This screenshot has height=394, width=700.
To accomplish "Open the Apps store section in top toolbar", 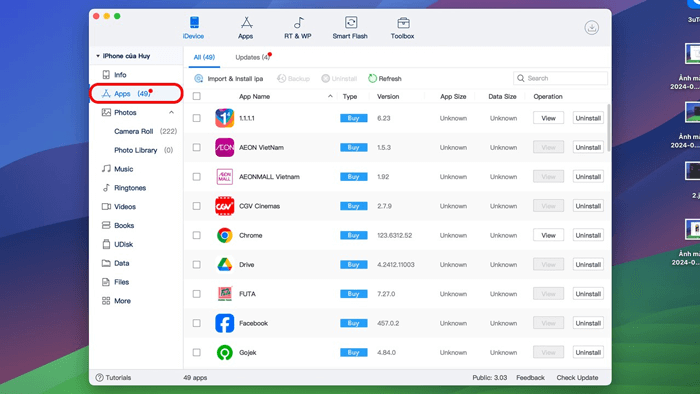I will point(246,28).
